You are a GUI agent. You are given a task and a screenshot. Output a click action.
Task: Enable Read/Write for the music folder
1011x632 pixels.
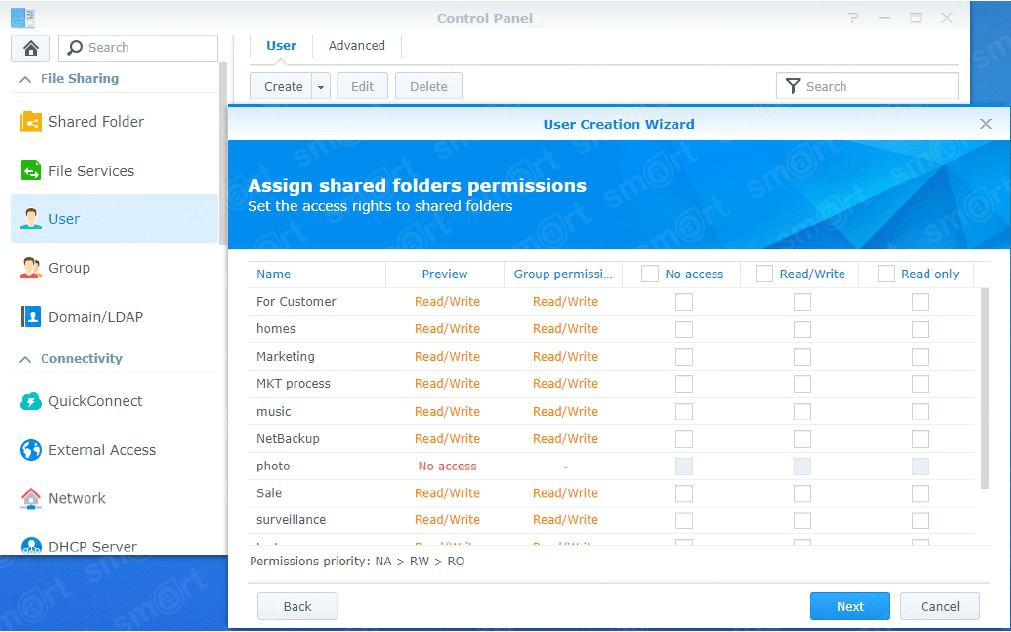tap(802, 411)
